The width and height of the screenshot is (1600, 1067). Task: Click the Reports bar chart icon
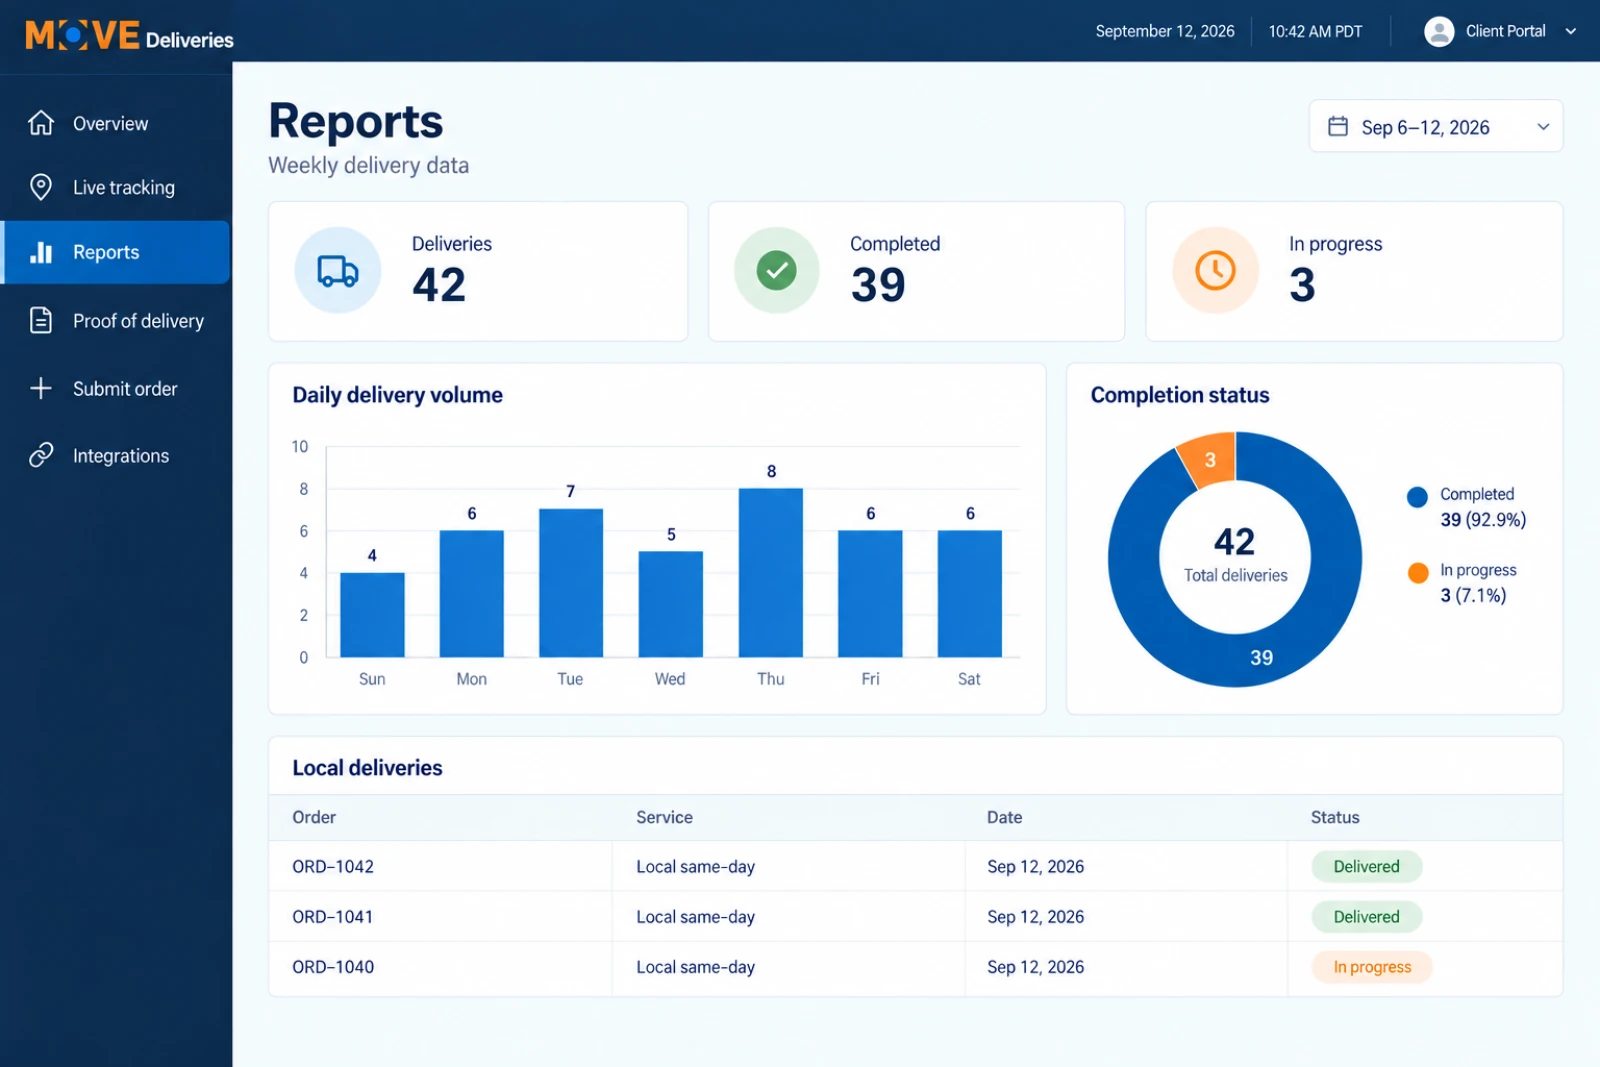(41, 252)
